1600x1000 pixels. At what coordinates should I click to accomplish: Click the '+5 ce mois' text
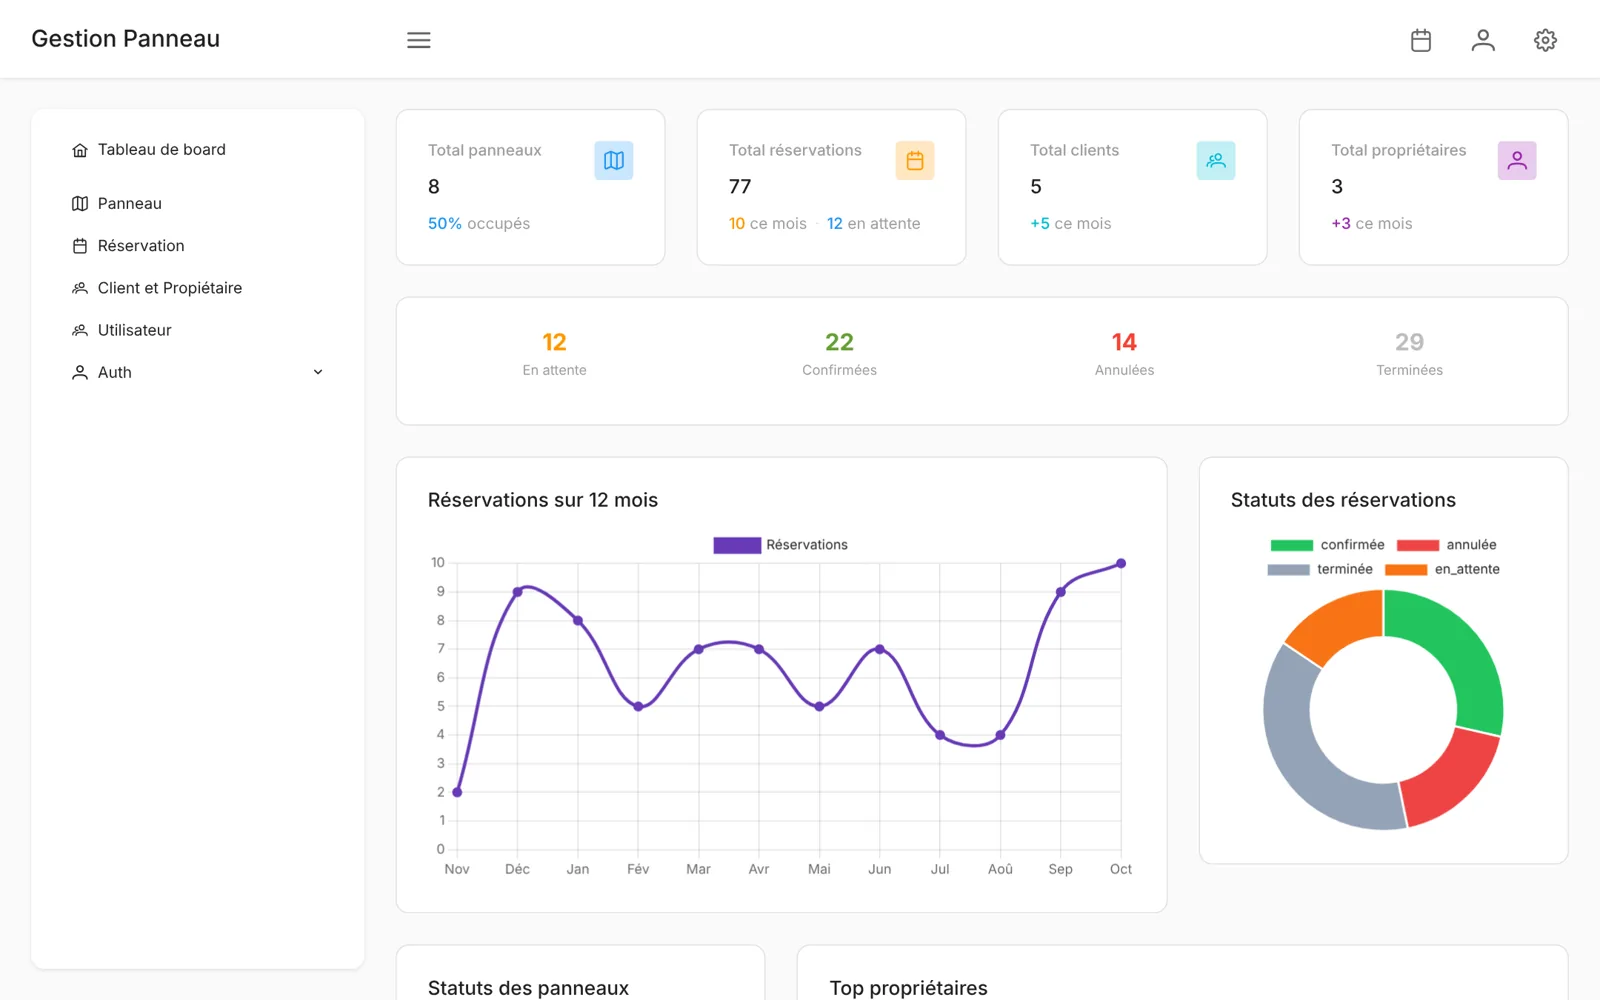point(1071,224)
